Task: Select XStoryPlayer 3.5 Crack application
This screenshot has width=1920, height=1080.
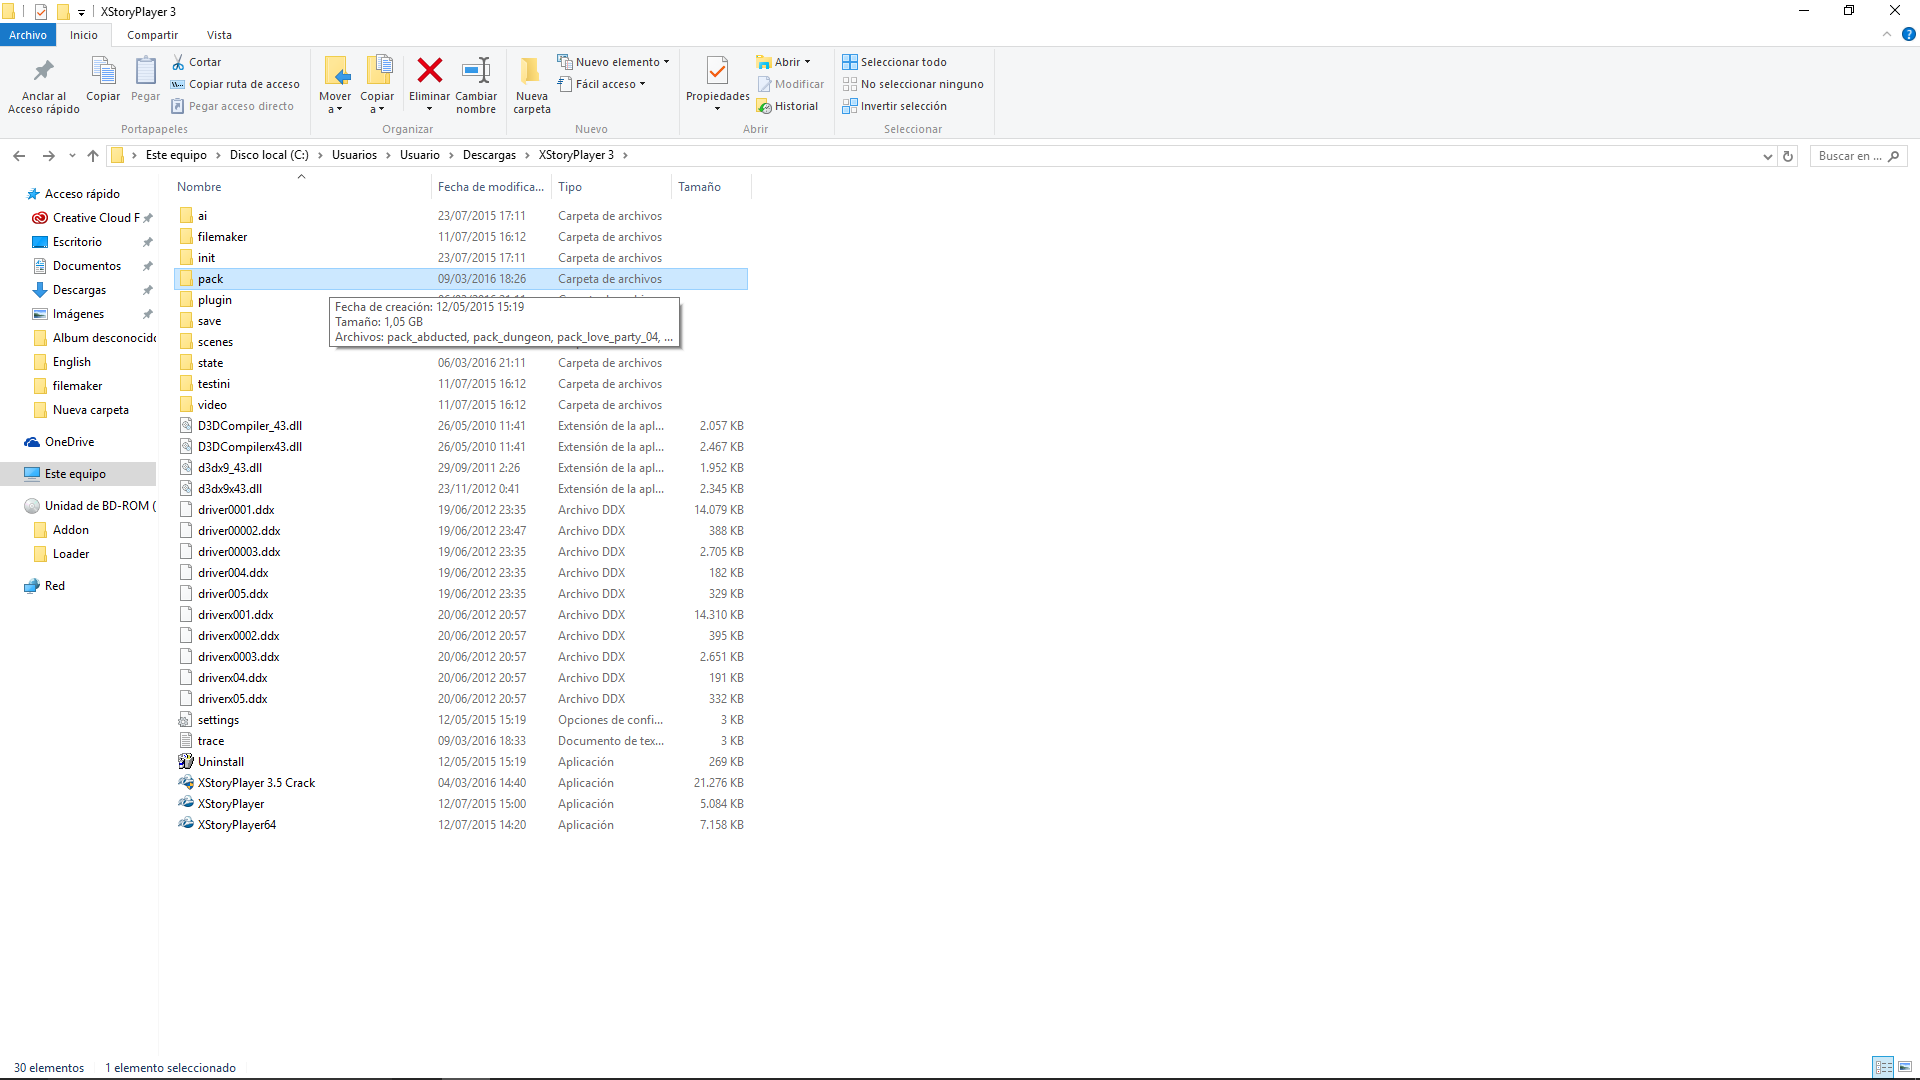Action: click(x=461, y=783)
